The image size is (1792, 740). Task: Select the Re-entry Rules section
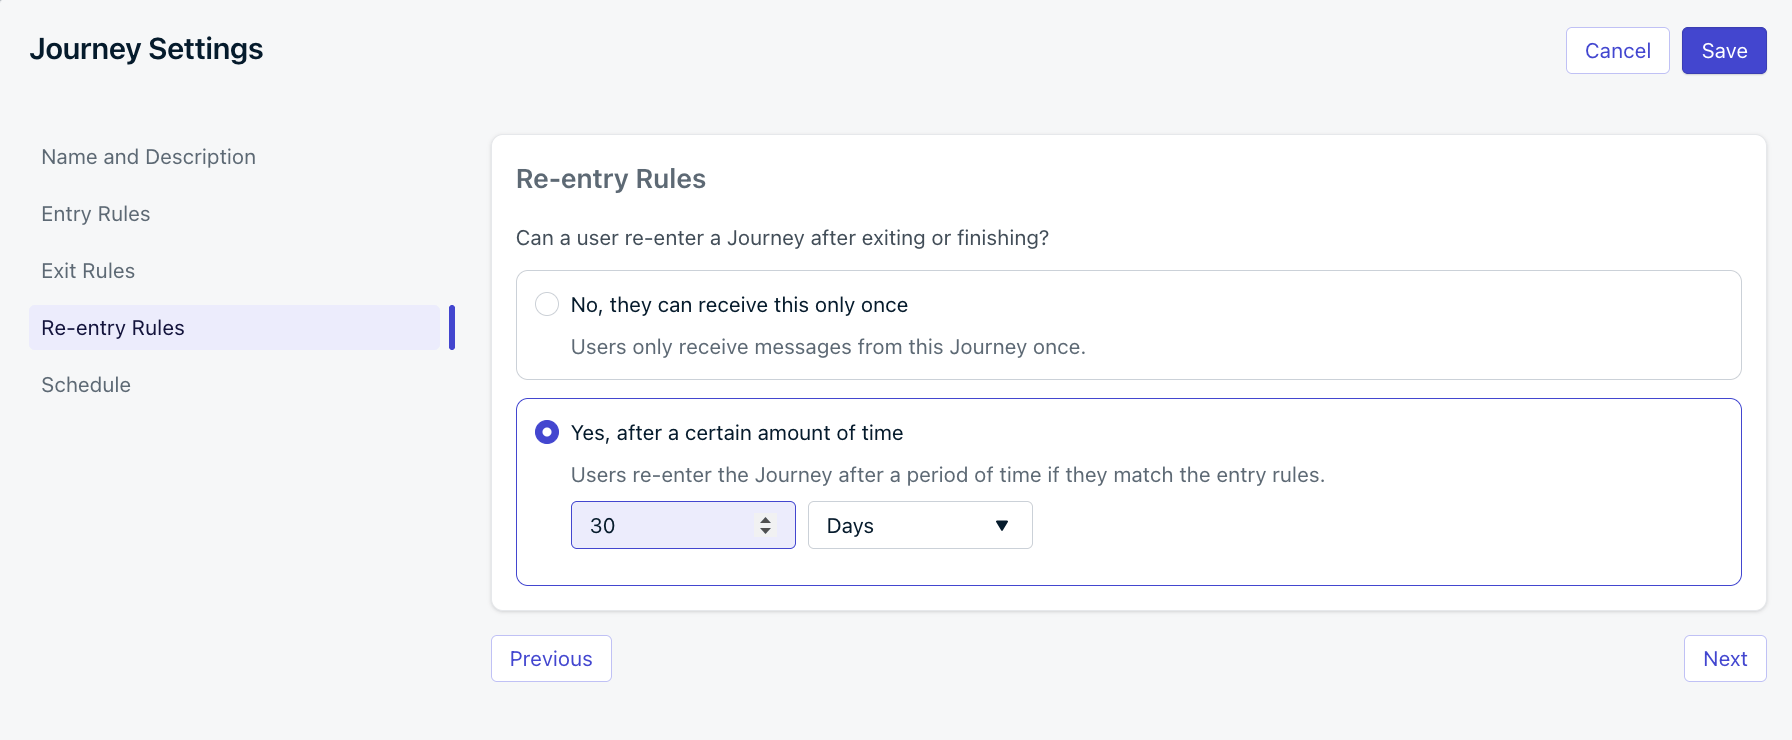112,327
